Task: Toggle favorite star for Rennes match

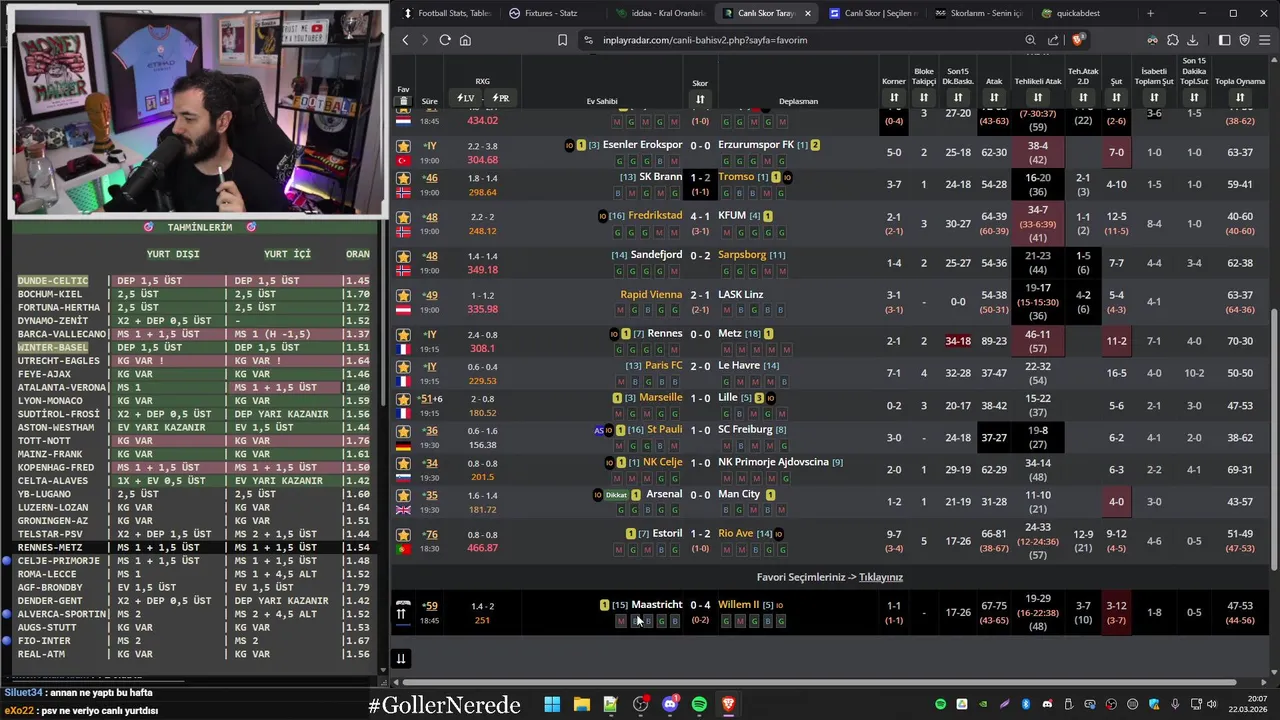Action: [x=403, y=334]
